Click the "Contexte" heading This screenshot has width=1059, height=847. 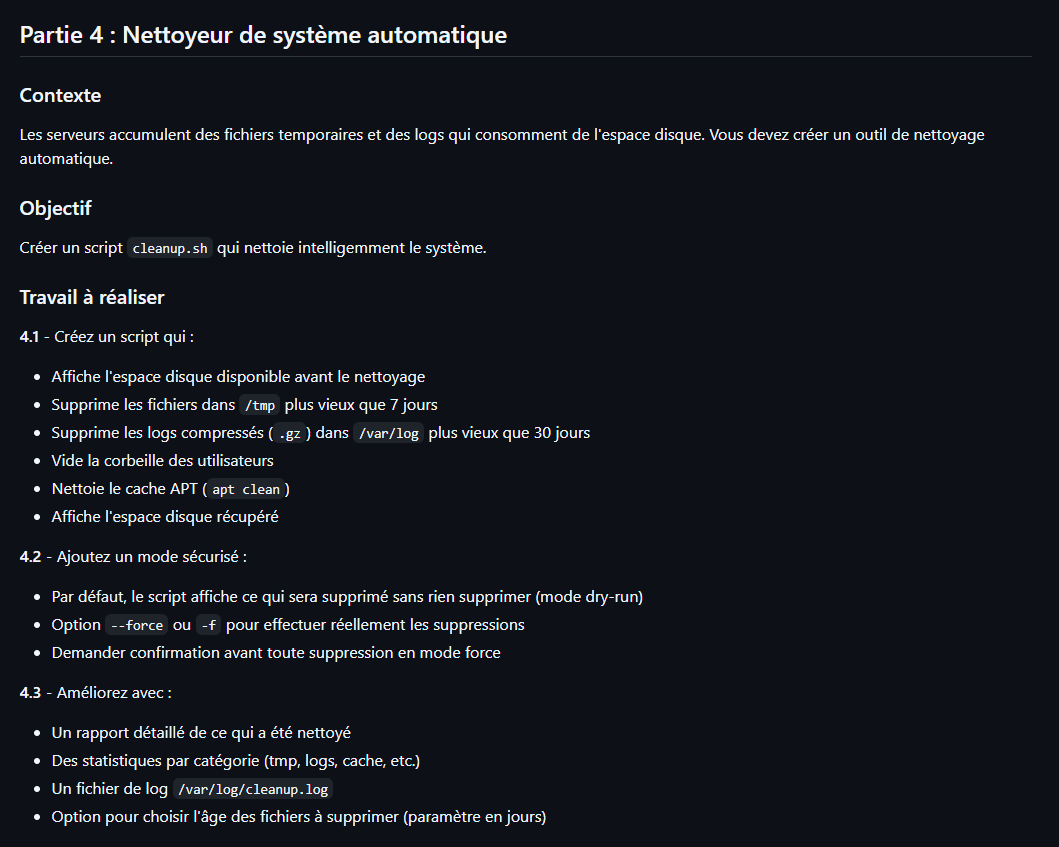click(x=60, y=96)
